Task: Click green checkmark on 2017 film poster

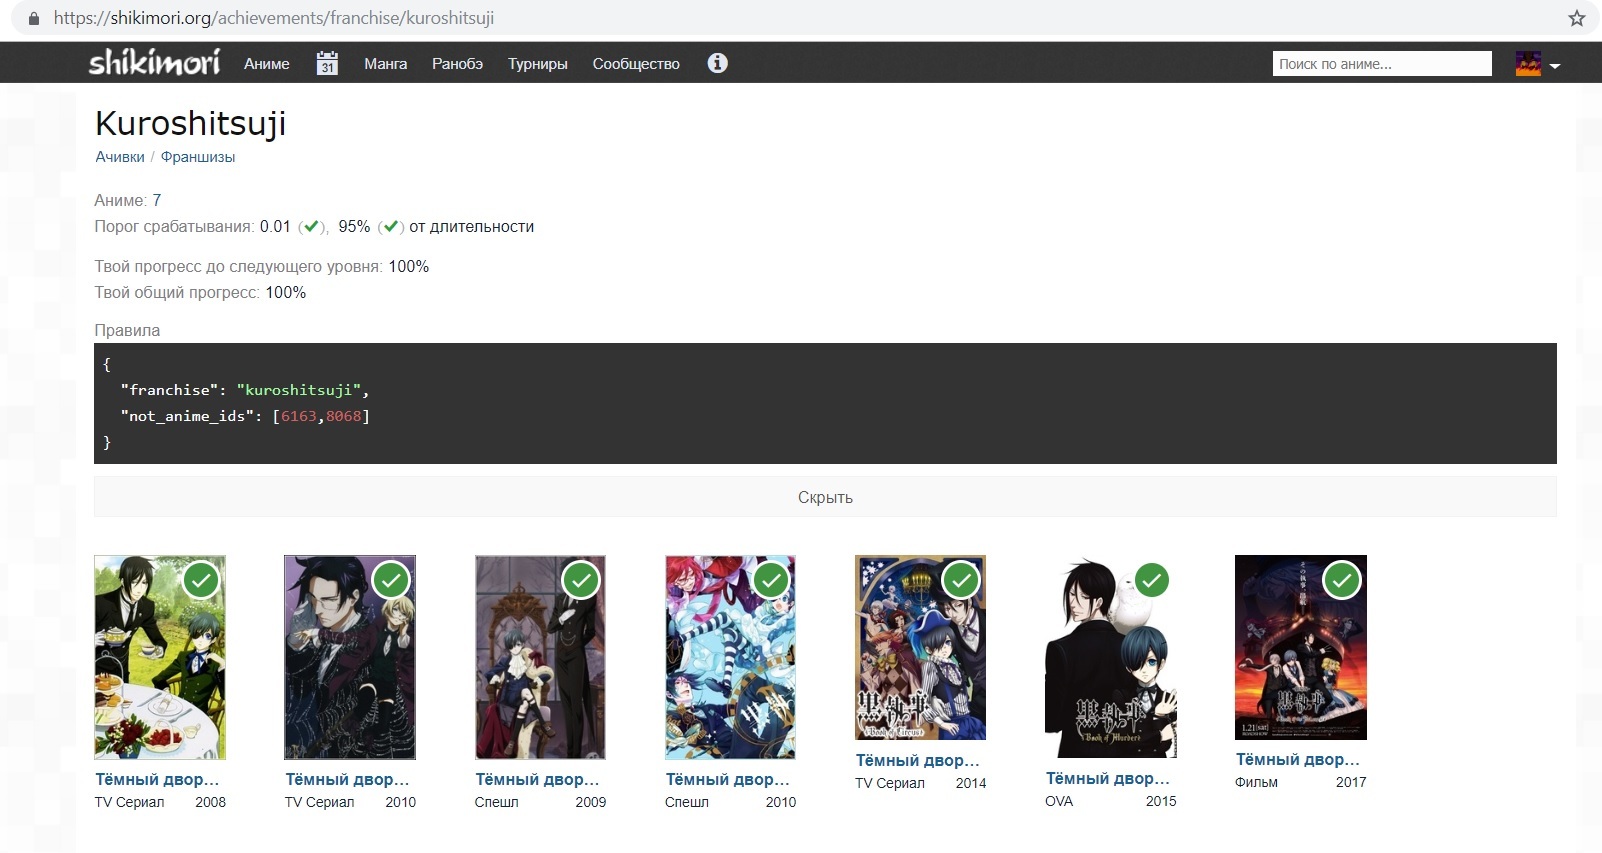Action: coord(1342,580)
